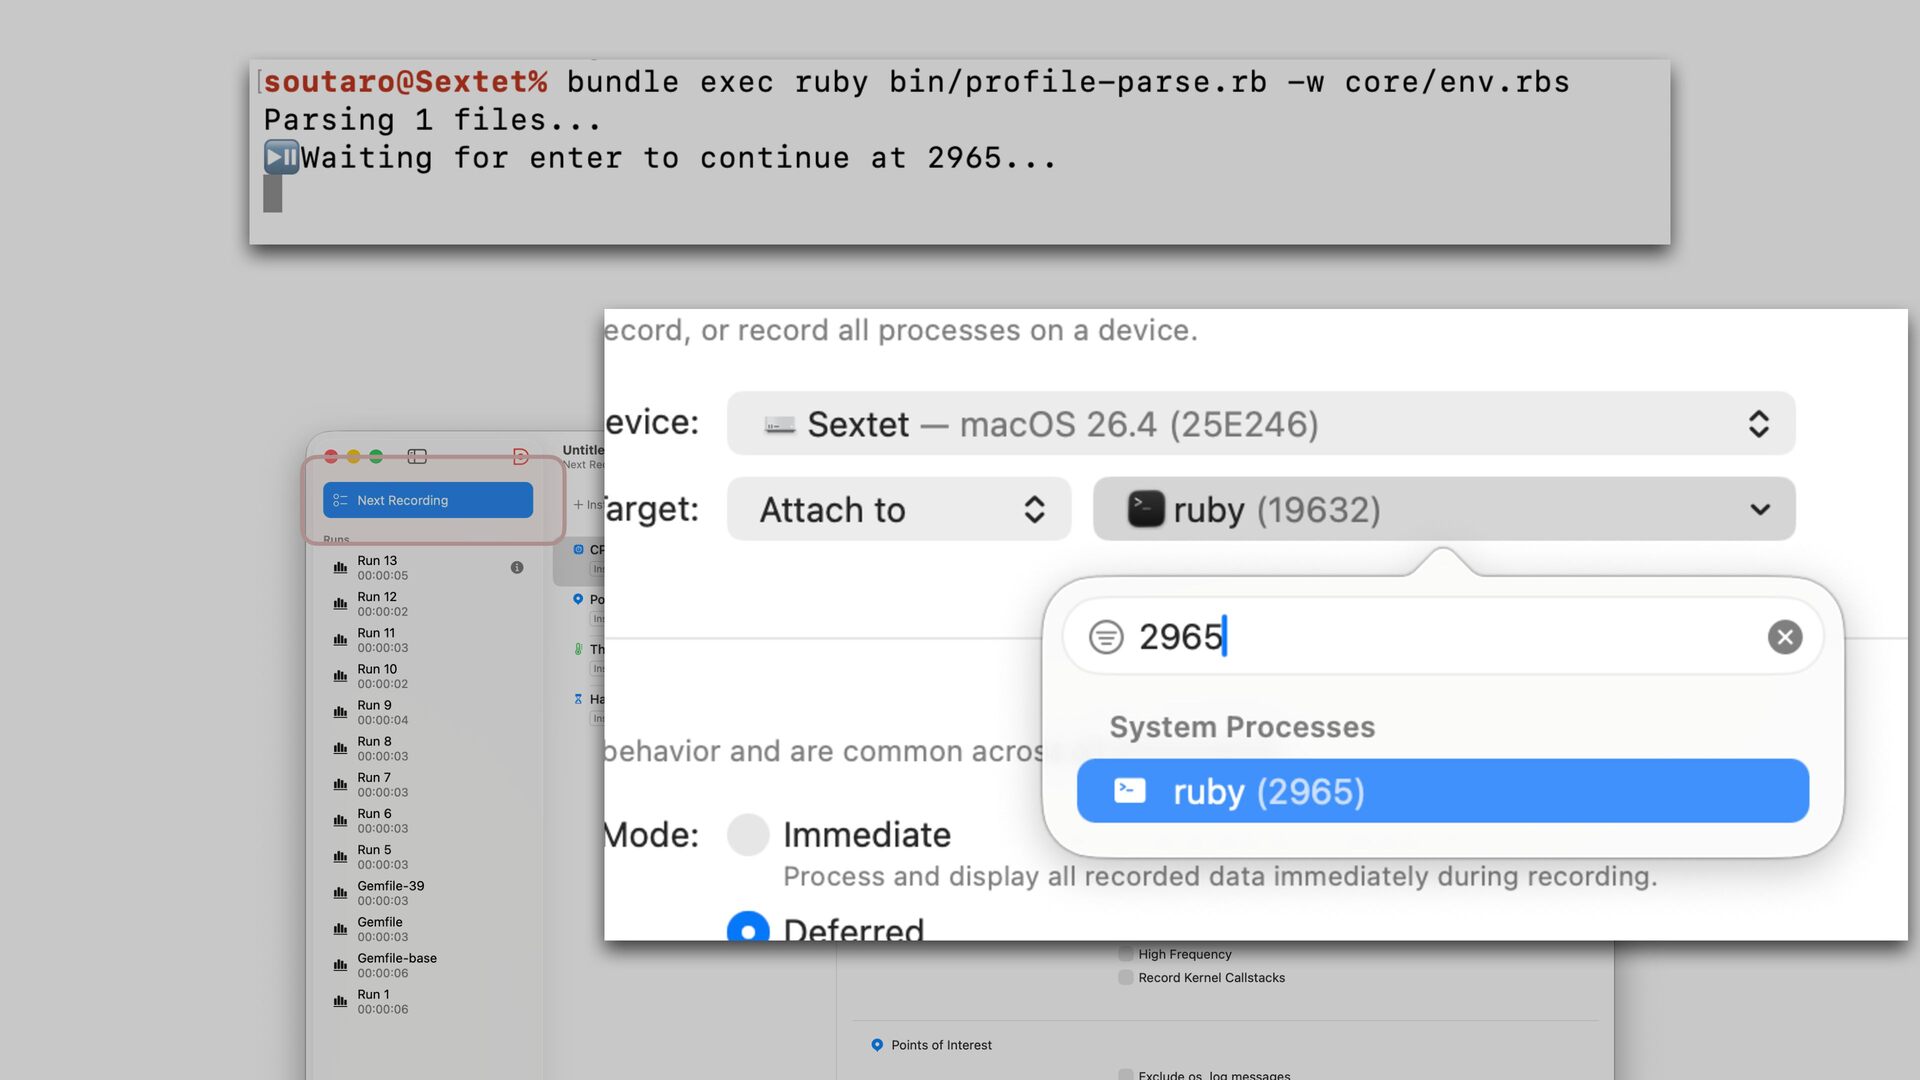Select the Next Recording sidebar item

(x=428, y=500)
